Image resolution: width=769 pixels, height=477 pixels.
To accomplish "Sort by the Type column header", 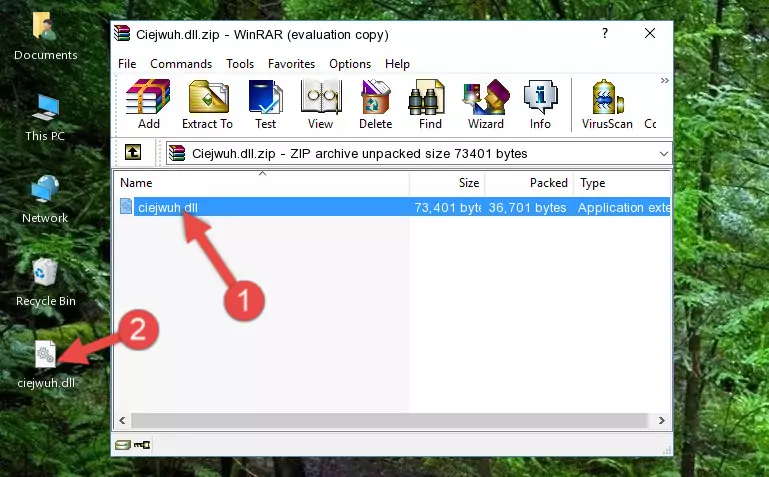I will (x=622, y=183).
